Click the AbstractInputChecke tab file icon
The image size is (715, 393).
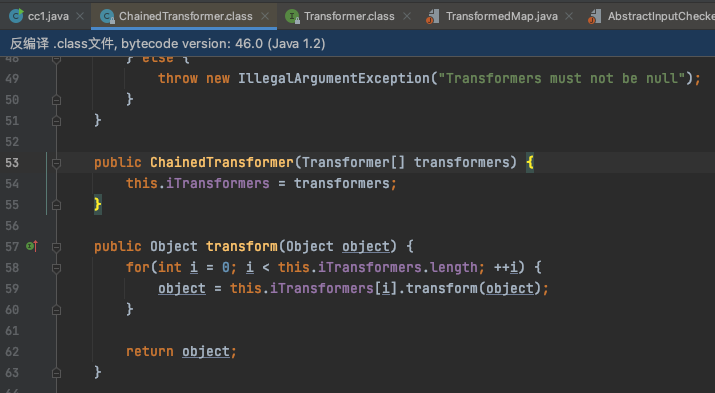pyautogui.click(x=595, y=16)
